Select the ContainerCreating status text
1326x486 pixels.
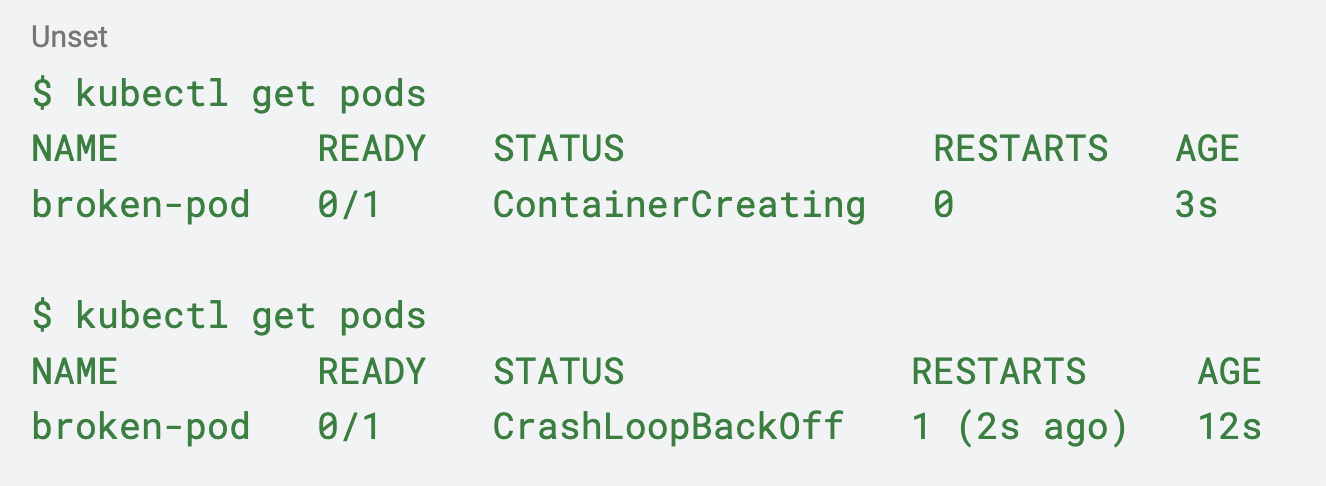tap(679, 205)
